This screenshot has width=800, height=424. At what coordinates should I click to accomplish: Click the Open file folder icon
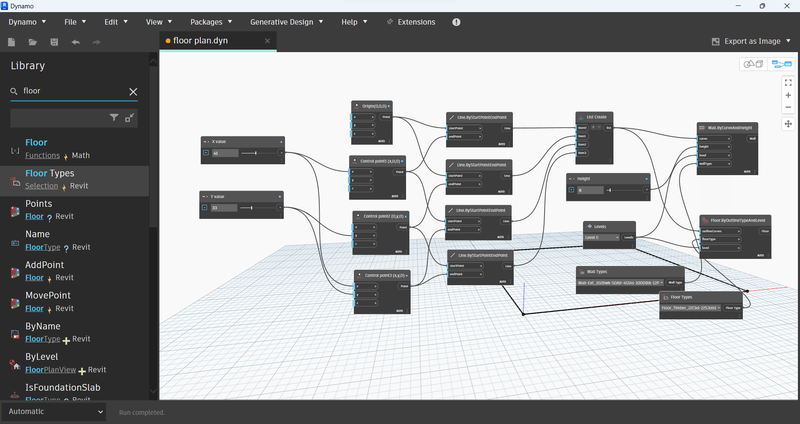33,42
